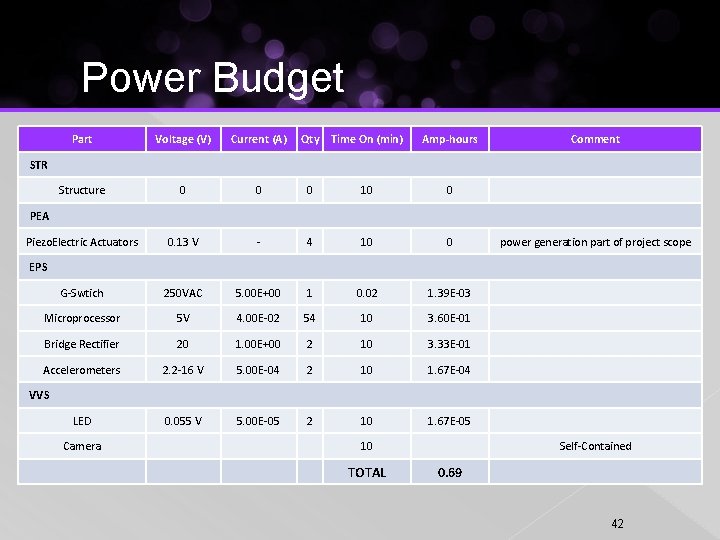
Task: Click the 3.60E-01 amp-hours cell
Action: click(x=450, y=318)
